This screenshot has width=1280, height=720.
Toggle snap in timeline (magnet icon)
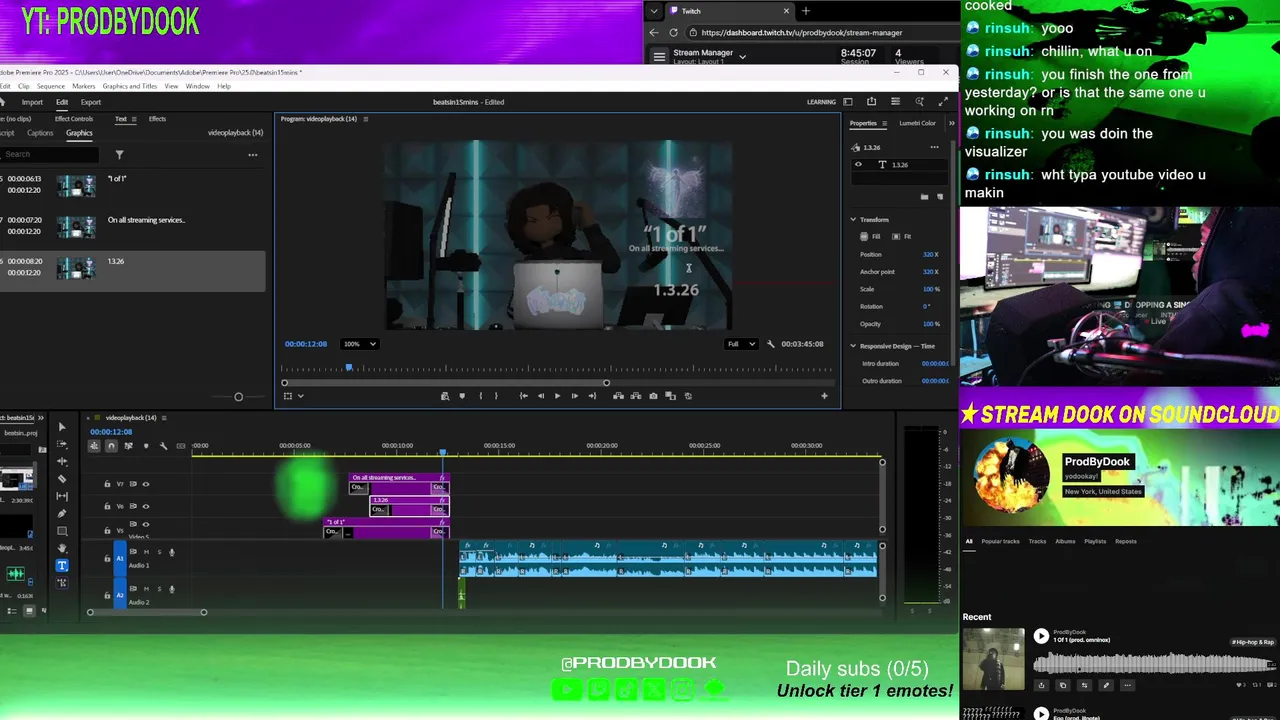click(111, 446)
